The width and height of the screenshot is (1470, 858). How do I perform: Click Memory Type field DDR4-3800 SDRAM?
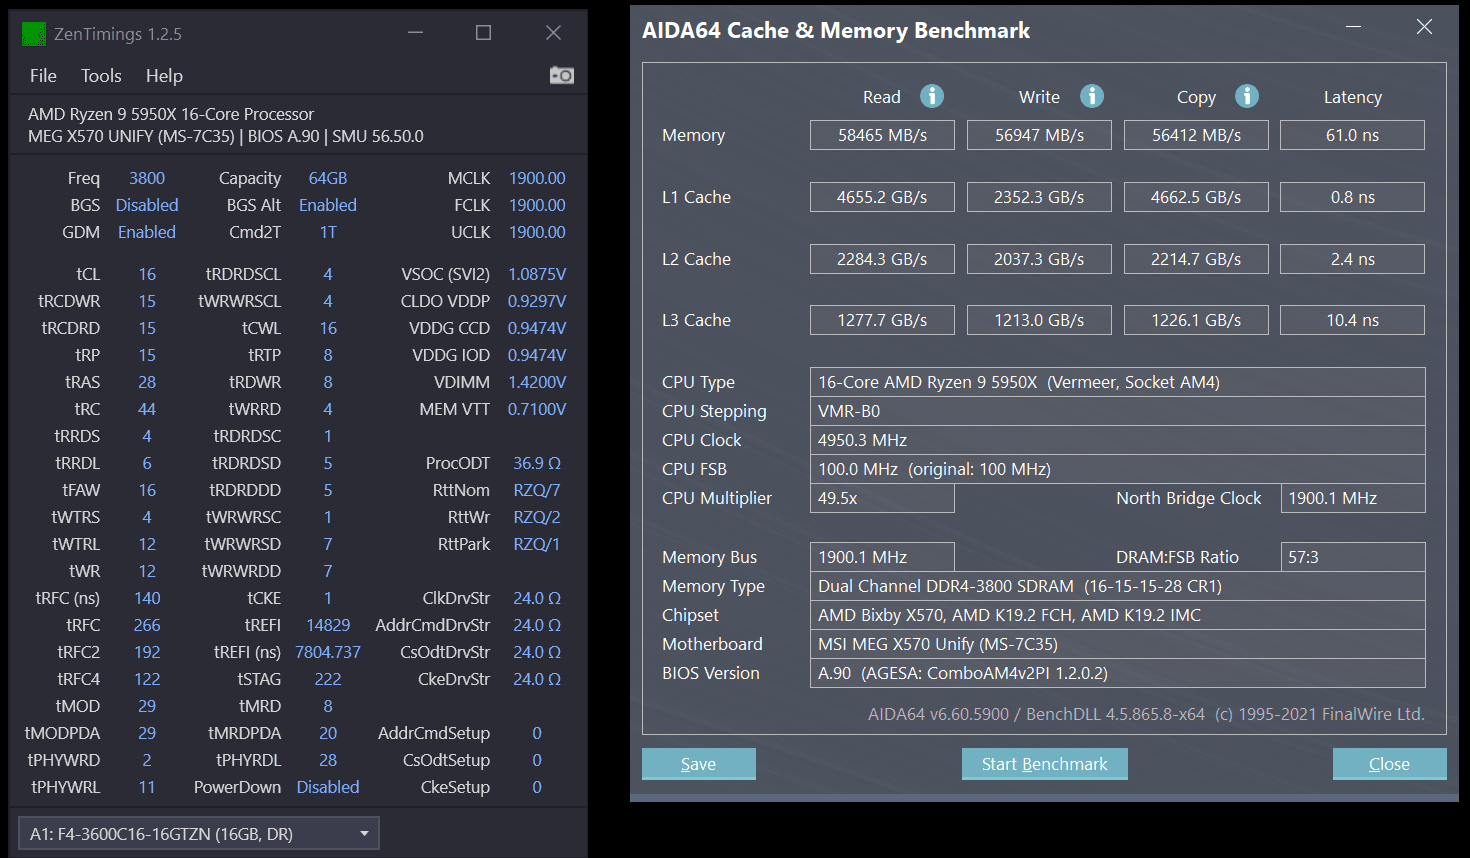1117,586
